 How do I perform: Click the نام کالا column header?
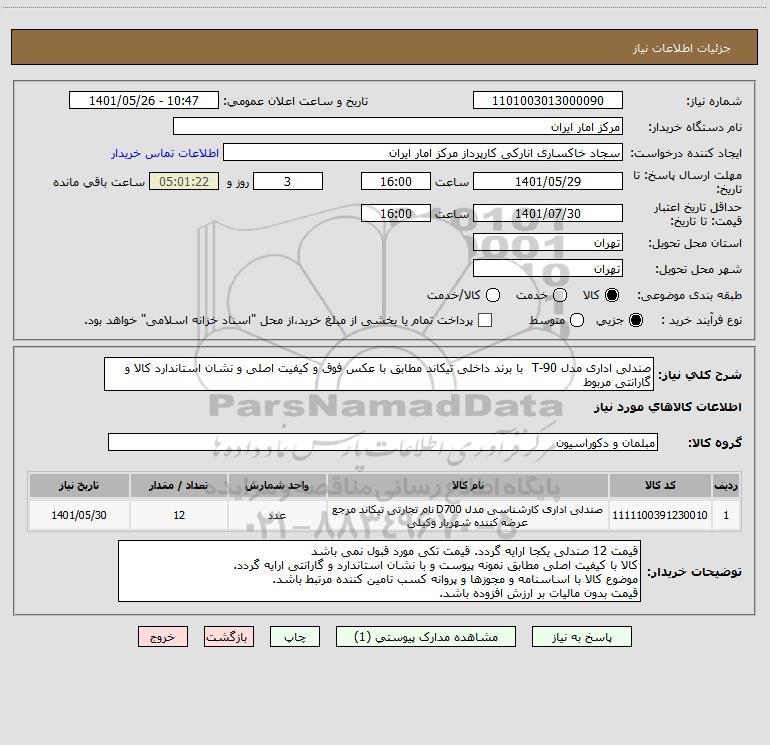point(468,485)
